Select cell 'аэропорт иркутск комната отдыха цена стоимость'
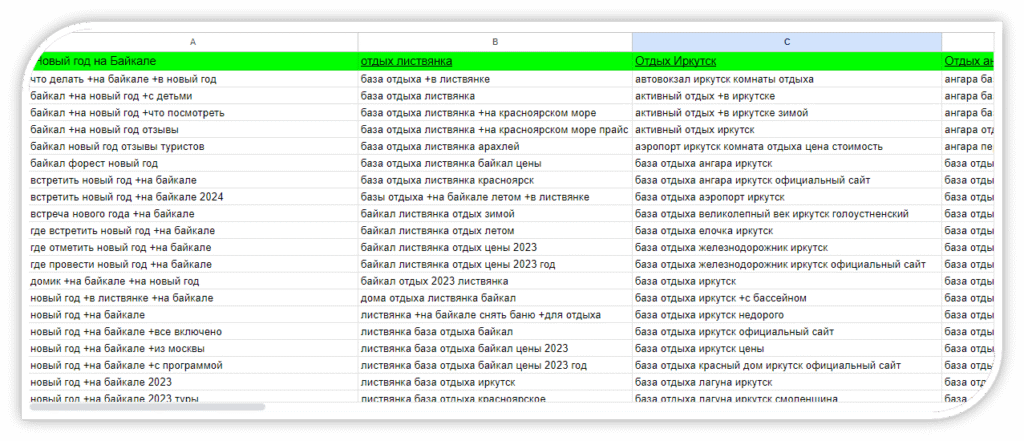Viewport: 1024px width, 441px height. 786,146
